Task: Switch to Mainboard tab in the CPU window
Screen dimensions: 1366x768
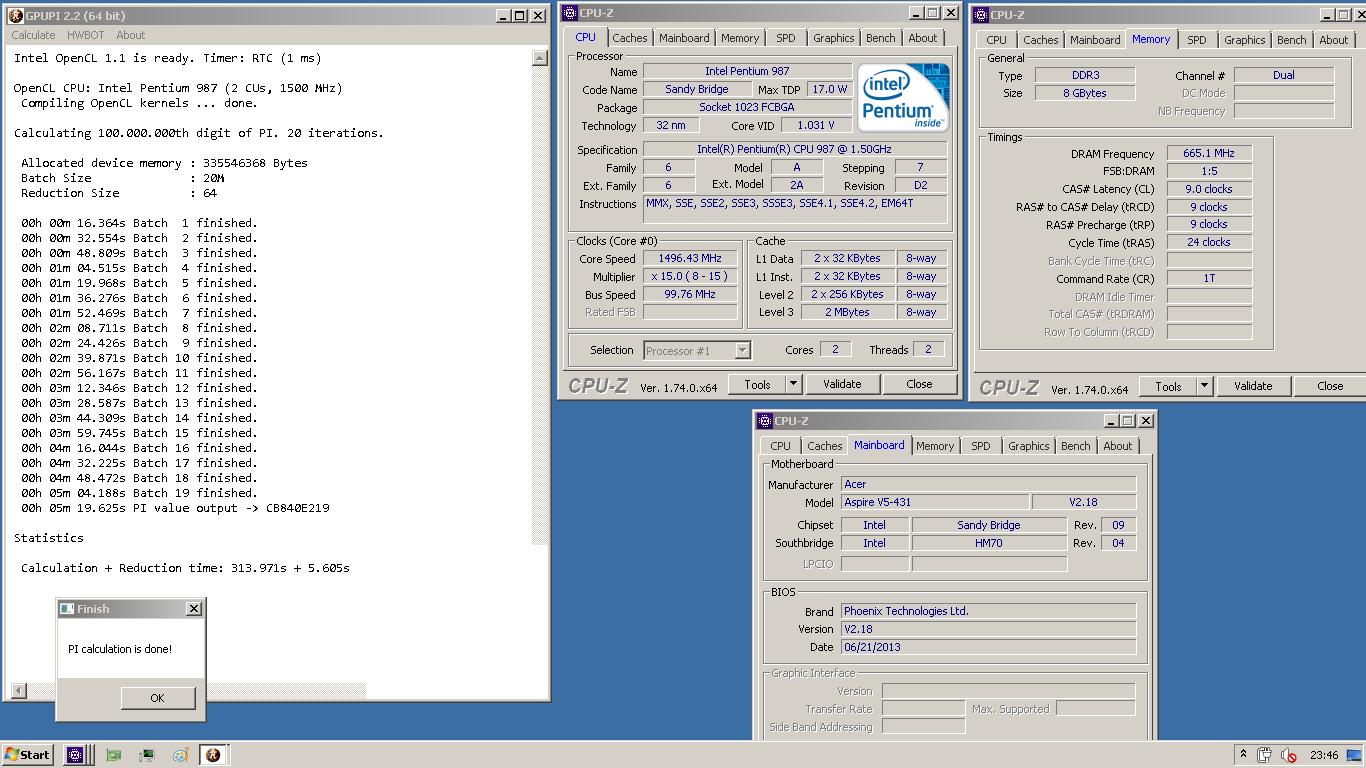Action: [x=684, y=38]
